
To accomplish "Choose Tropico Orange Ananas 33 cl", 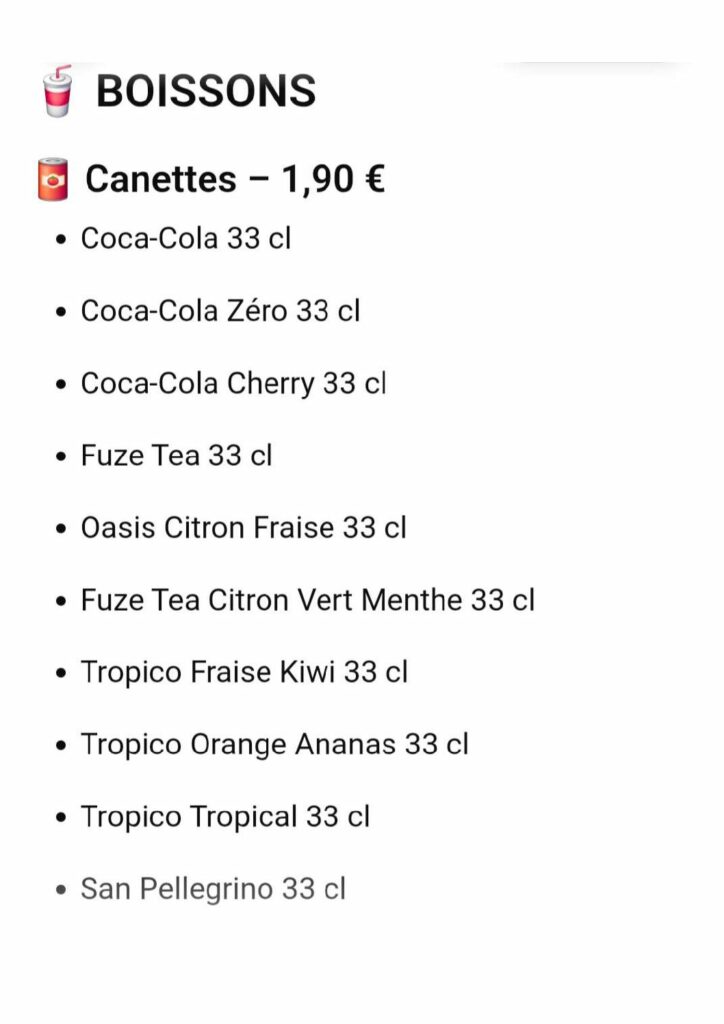I will (x=274, y=745).
